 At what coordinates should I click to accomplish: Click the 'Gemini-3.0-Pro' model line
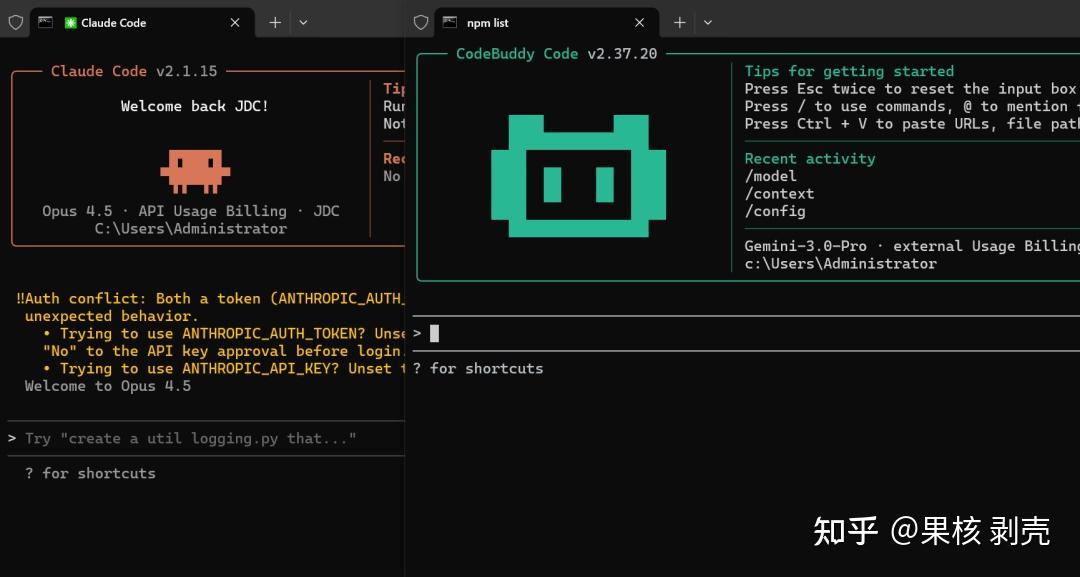click(x=912, y=246)
